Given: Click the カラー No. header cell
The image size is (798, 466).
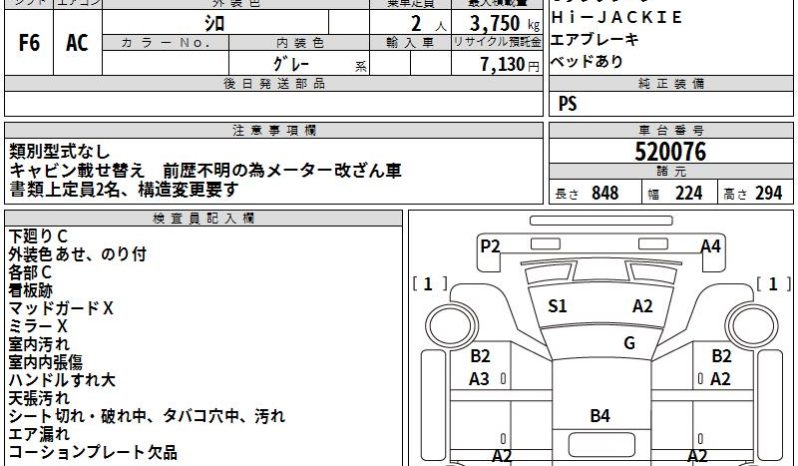Looking at the screenshot, I should [165, 43].
